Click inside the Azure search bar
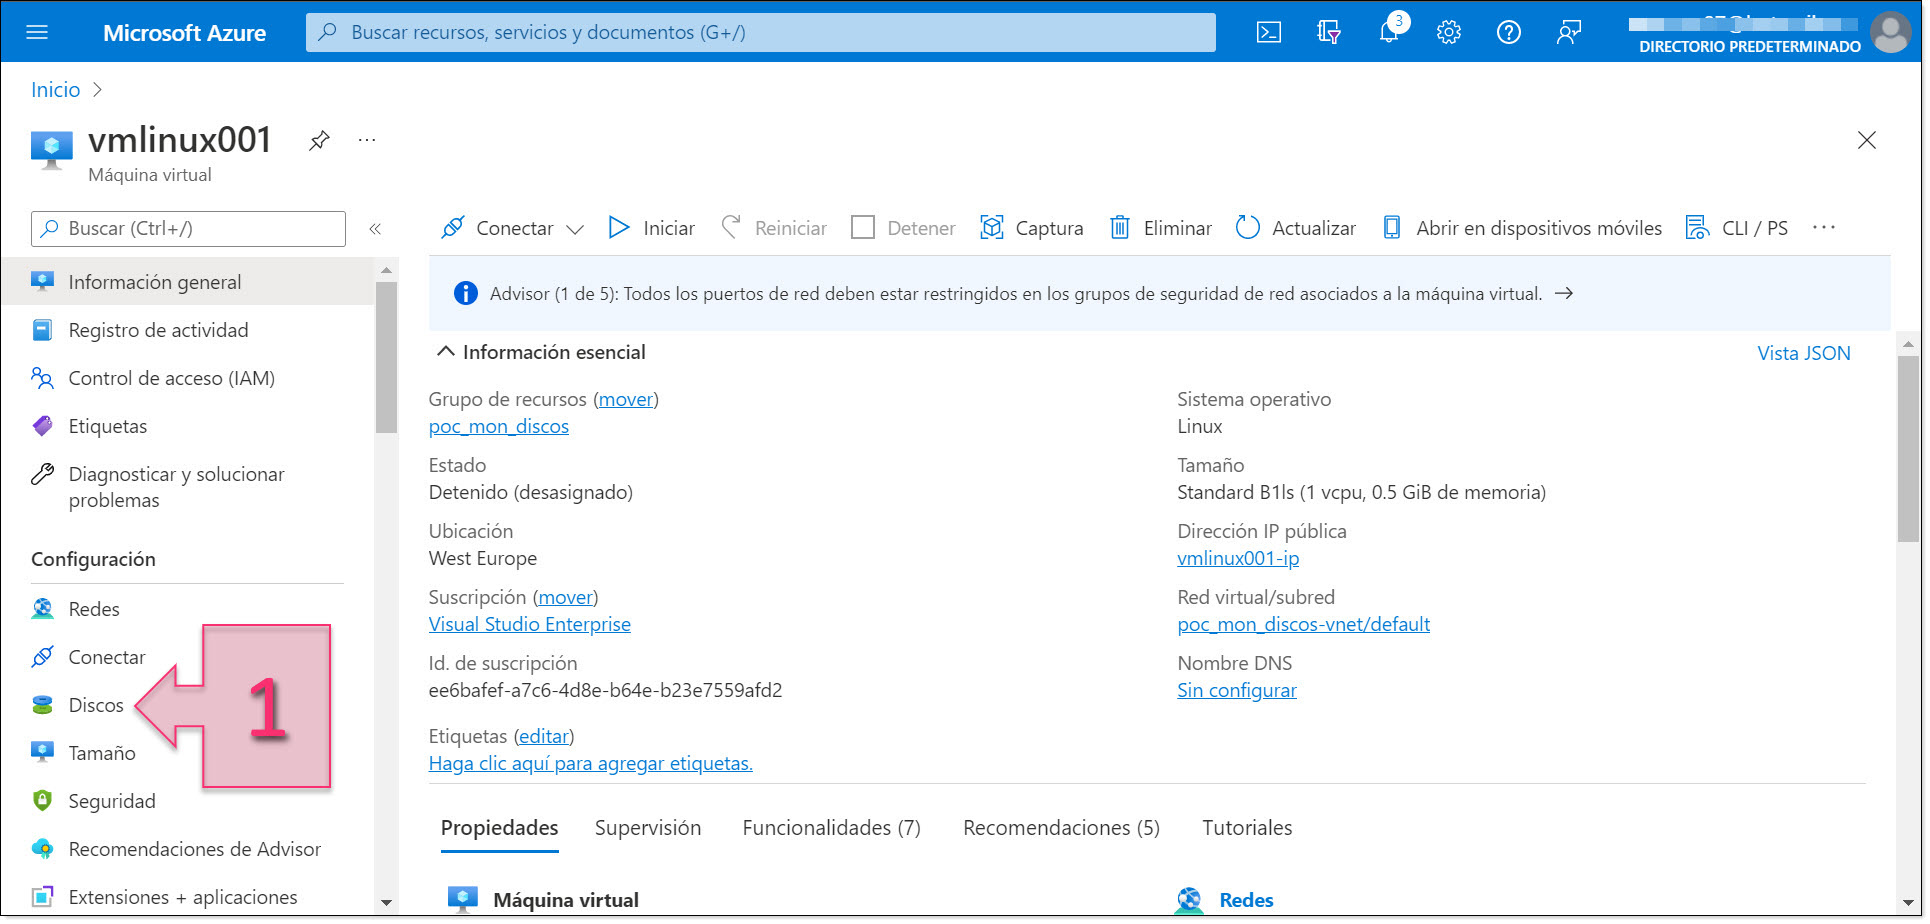1930x924 pixels. point(760,32)
